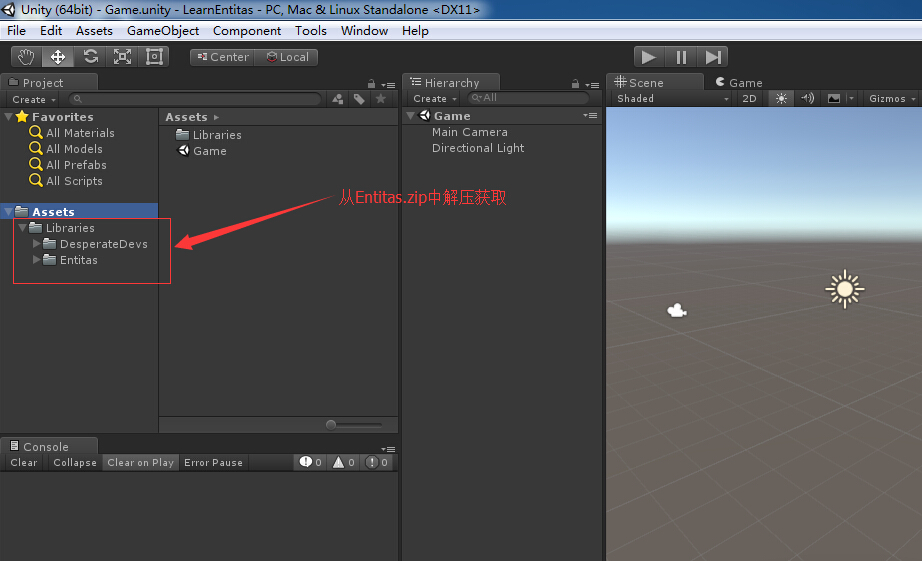922x561 pixels.
Task: Step one frame forward
Action: point(713,57)
